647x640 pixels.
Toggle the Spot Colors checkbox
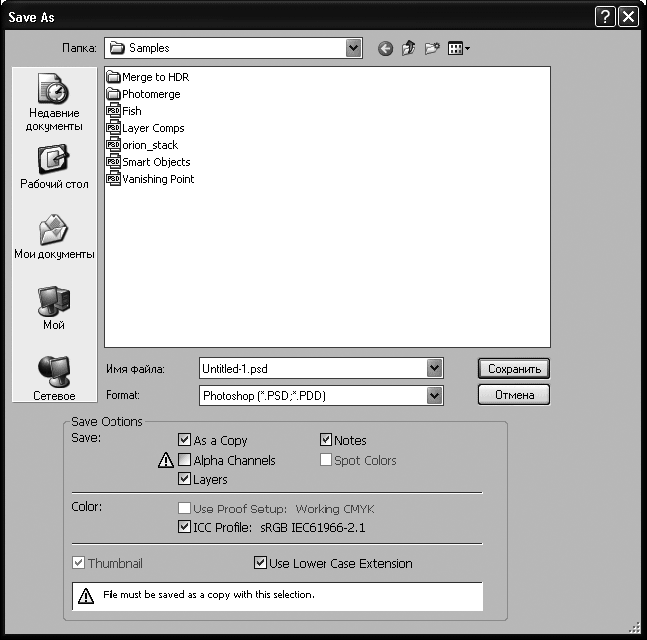326,460
